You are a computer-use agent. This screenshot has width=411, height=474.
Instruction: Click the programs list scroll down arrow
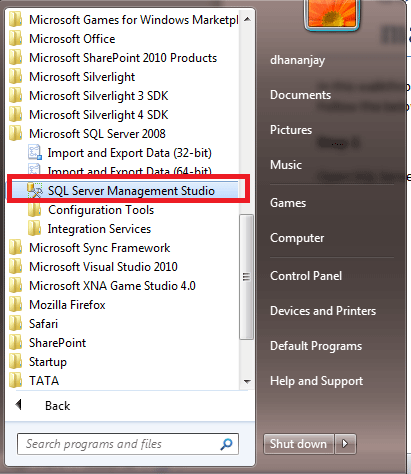(247, 381)
